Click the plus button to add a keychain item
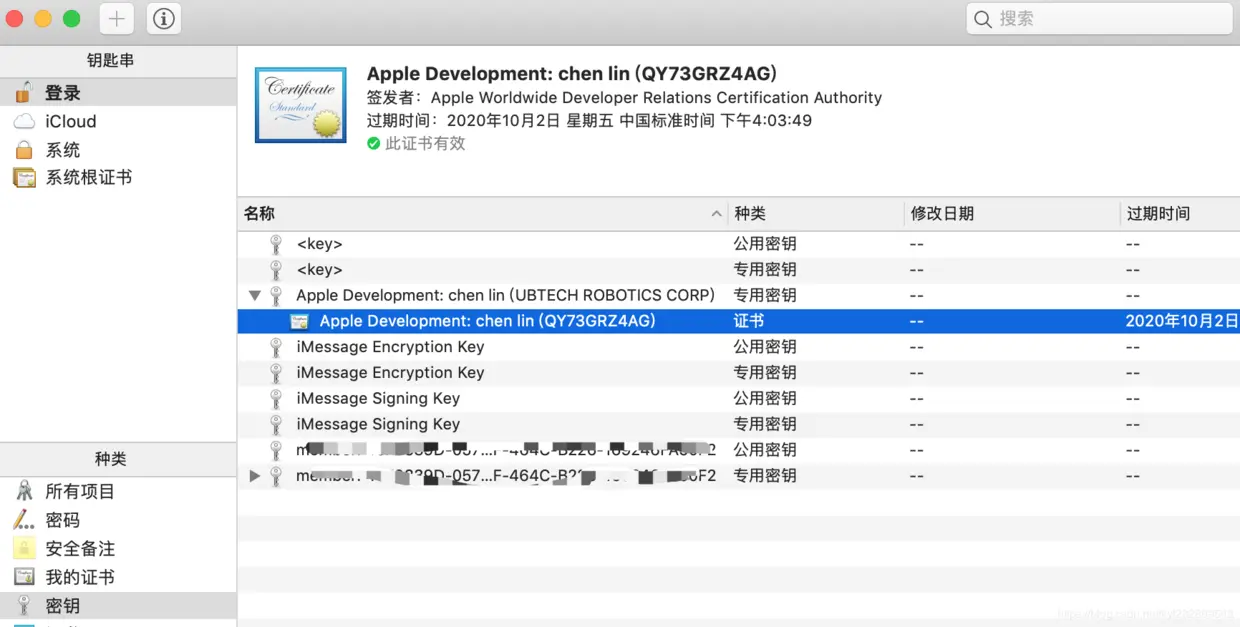 (117, 18)
